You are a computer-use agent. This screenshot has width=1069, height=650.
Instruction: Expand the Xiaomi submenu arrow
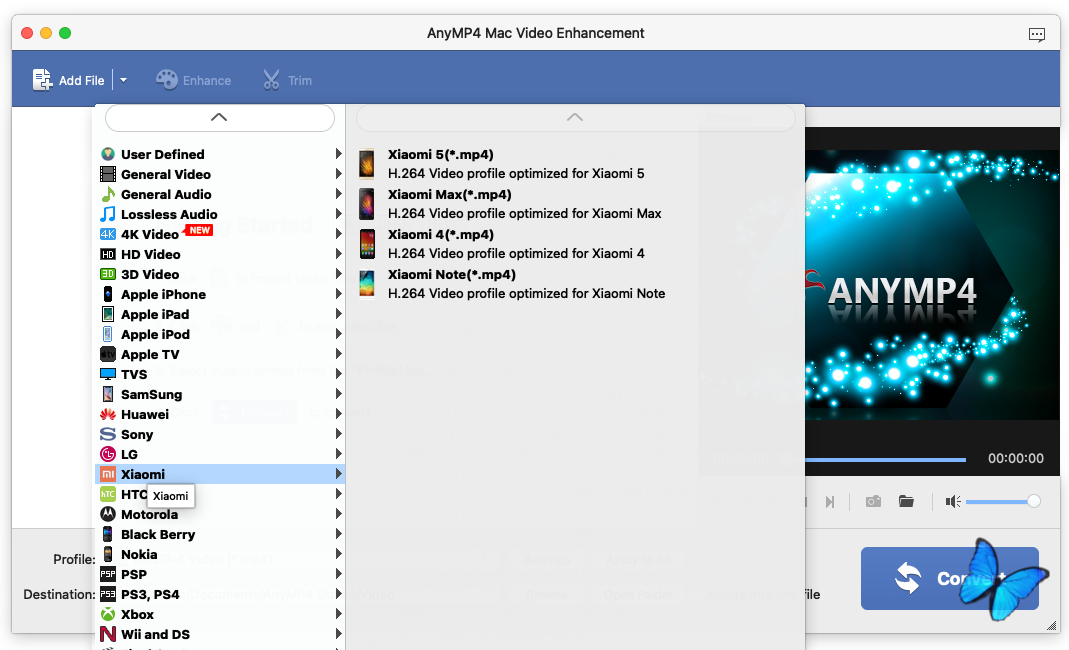[x=338, y=474]
